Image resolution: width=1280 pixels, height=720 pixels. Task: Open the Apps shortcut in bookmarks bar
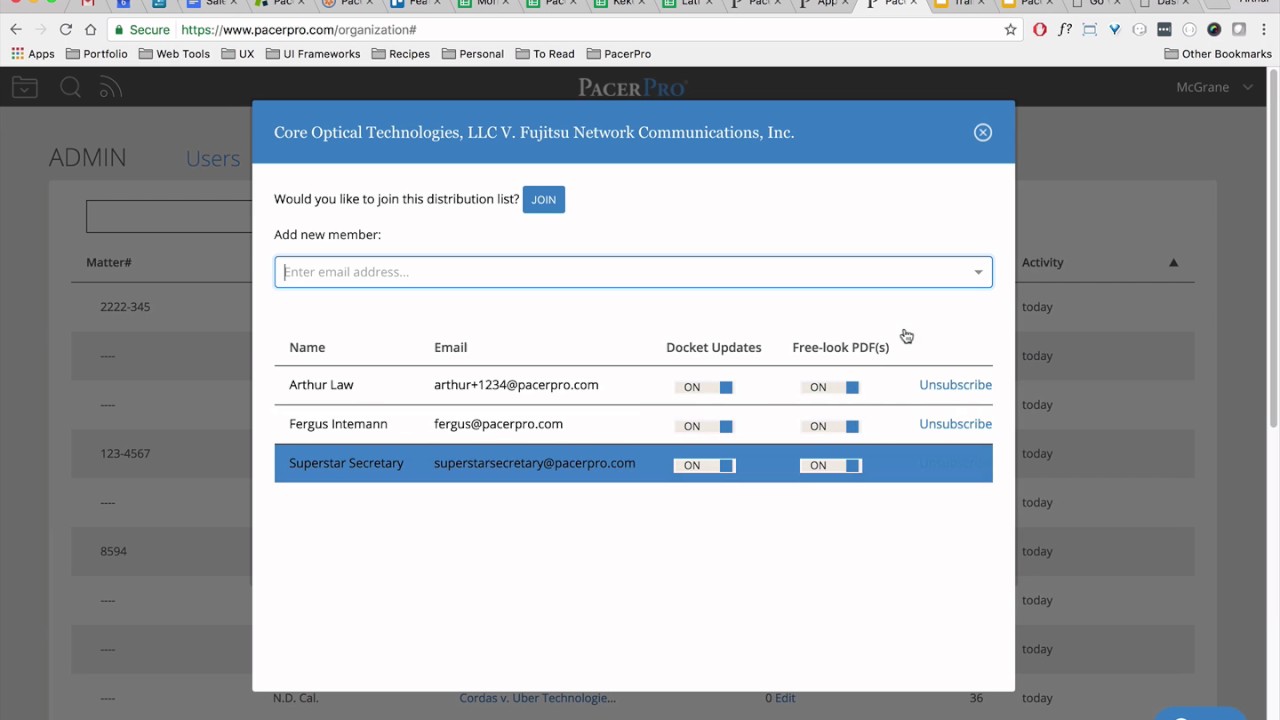[33, 54]
